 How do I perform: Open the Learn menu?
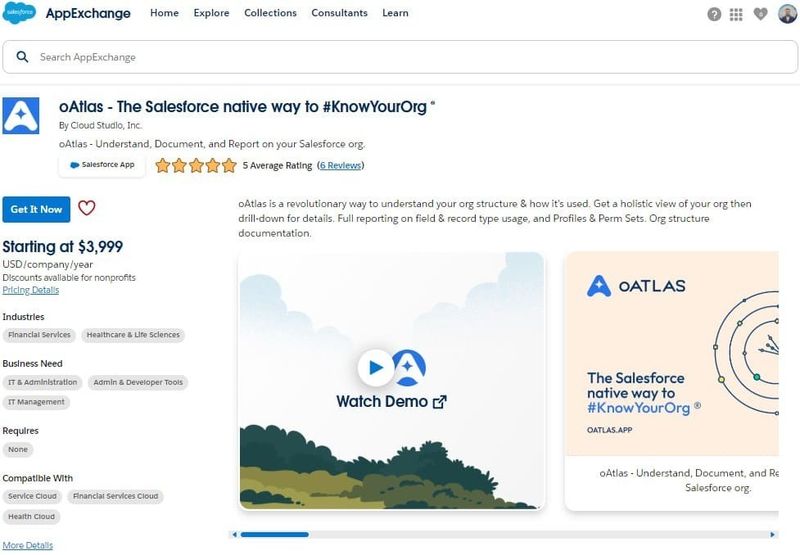click(x=395, y=13)
